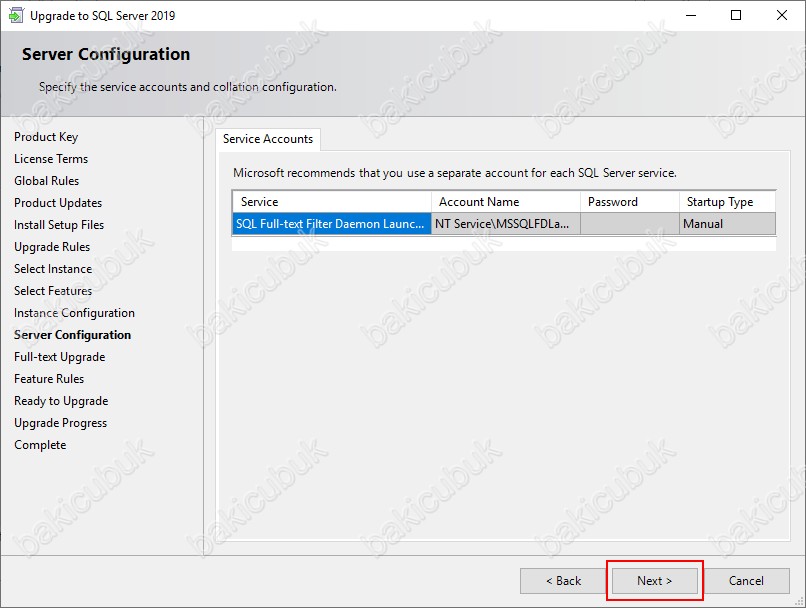Select Ready to Upgrade step
The width and height of the screenshot is (806, 608).
point(61,401)
